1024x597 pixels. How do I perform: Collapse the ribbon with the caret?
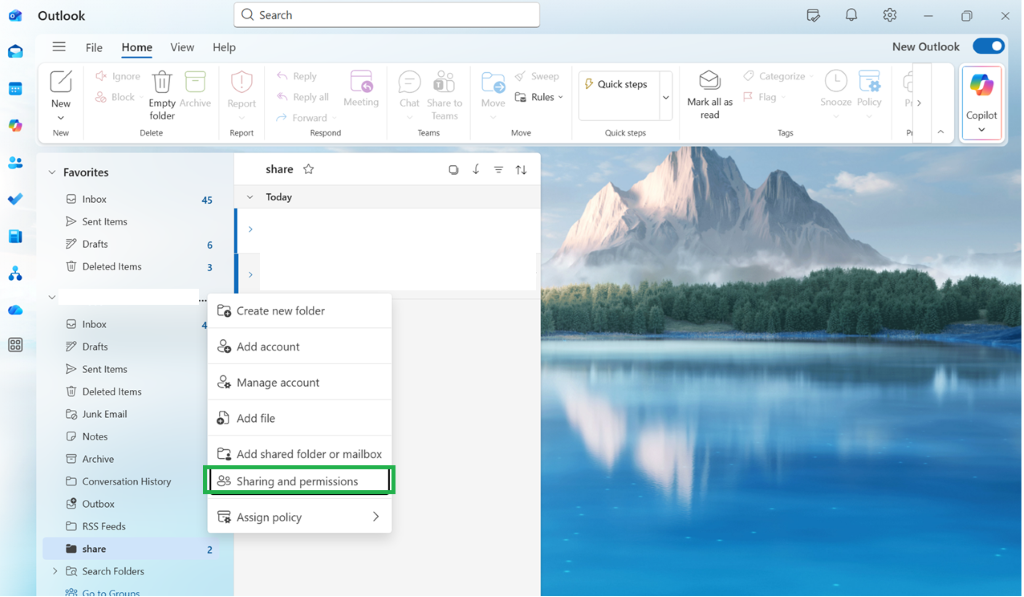click(940, 132)
